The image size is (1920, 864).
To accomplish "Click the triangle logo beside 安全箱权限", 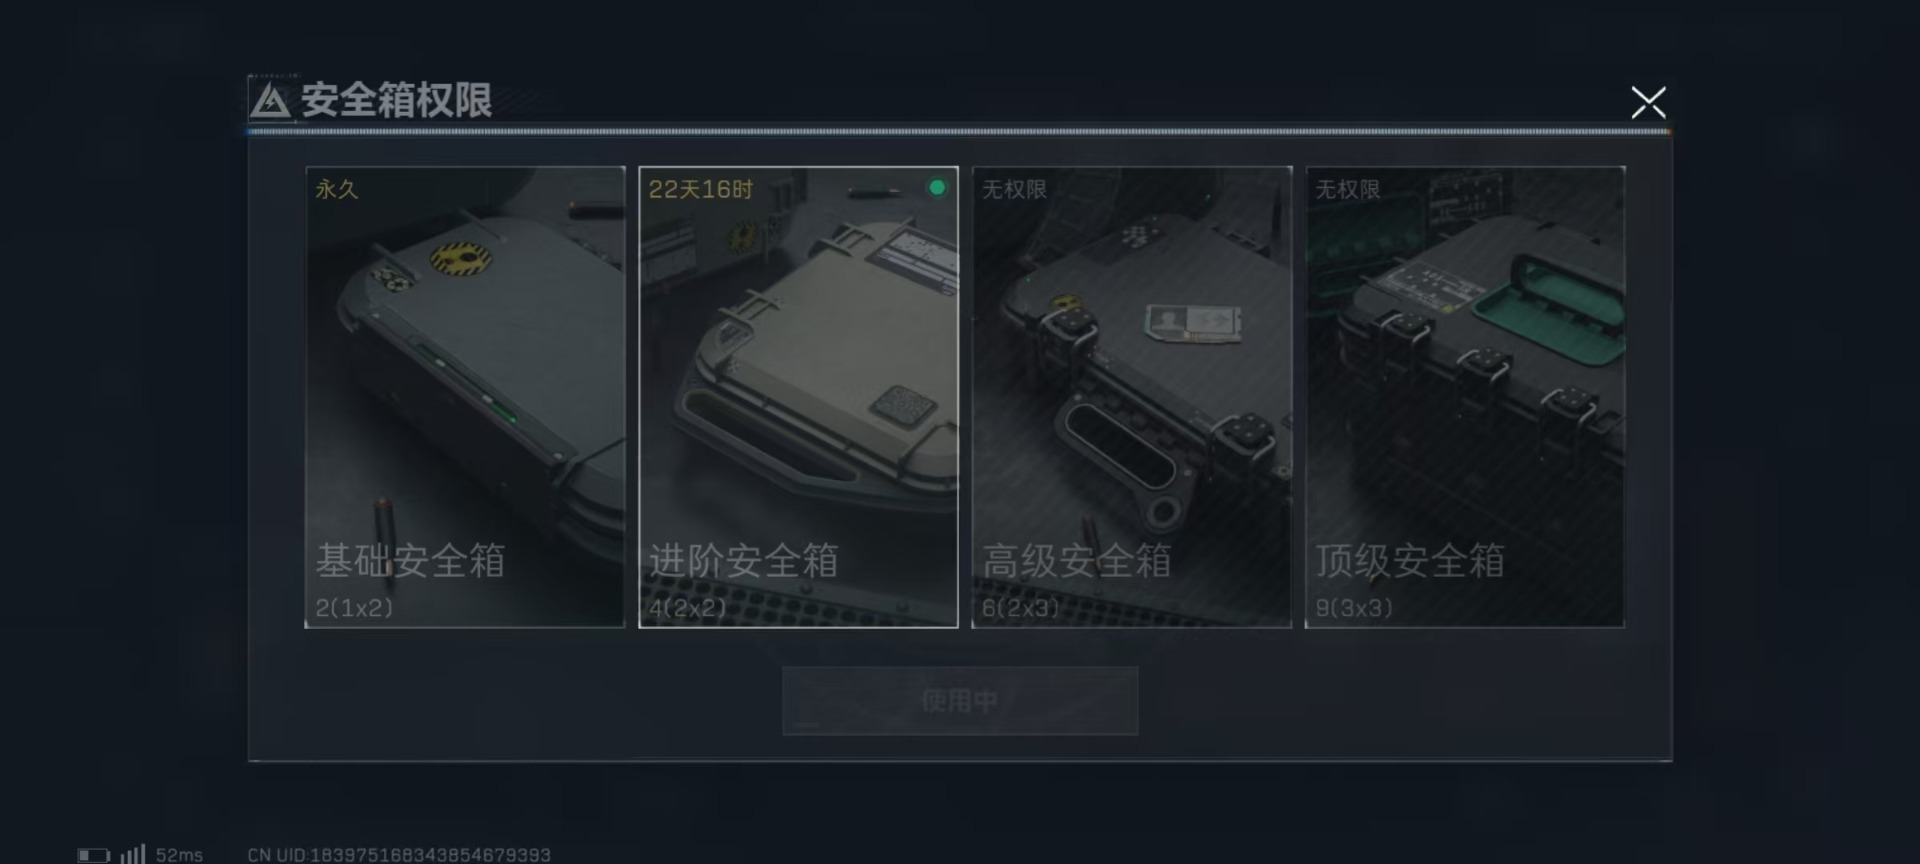I will point(270,101).
